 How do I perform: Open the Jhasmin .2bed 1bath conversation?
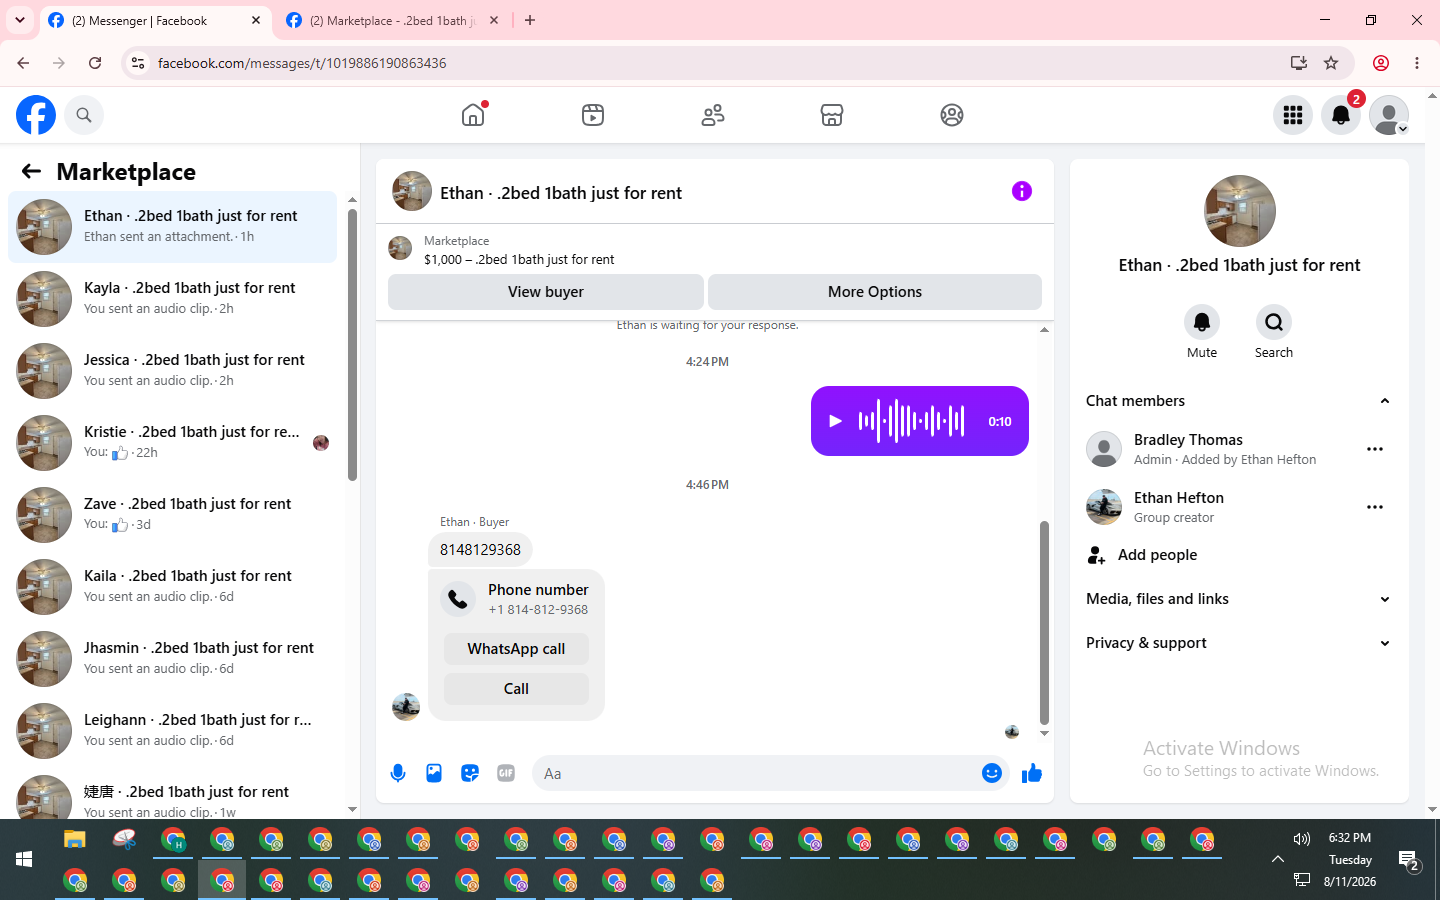(173, 659)
